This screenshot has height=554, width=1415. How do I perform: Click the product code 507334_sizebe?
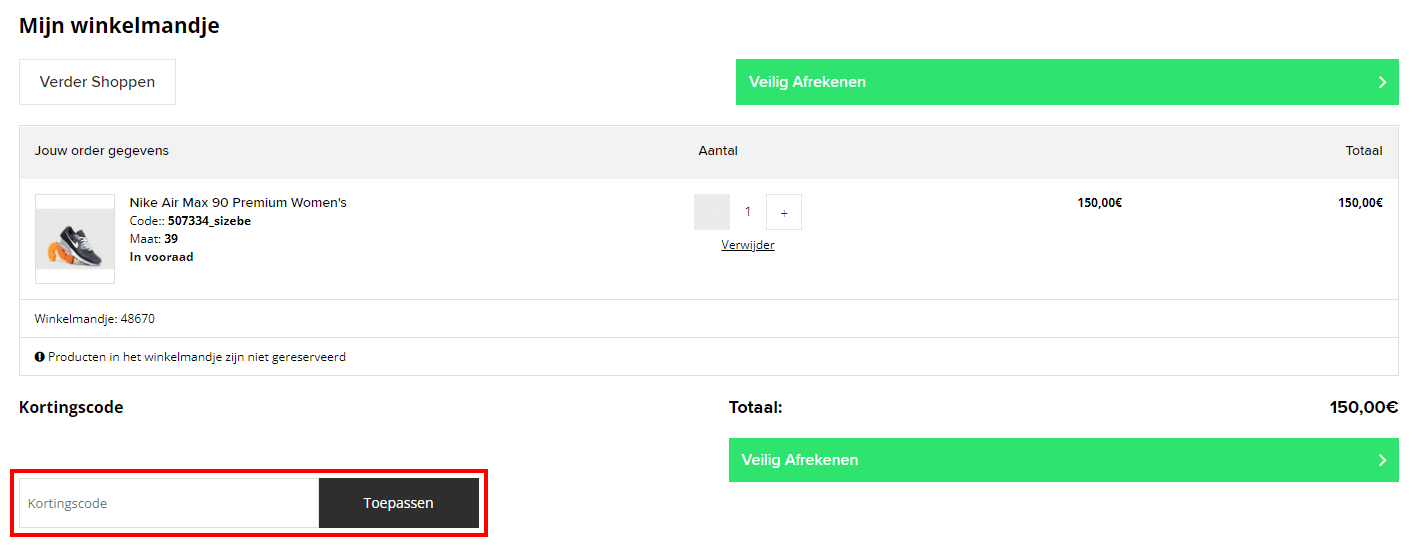coord(209,221)
